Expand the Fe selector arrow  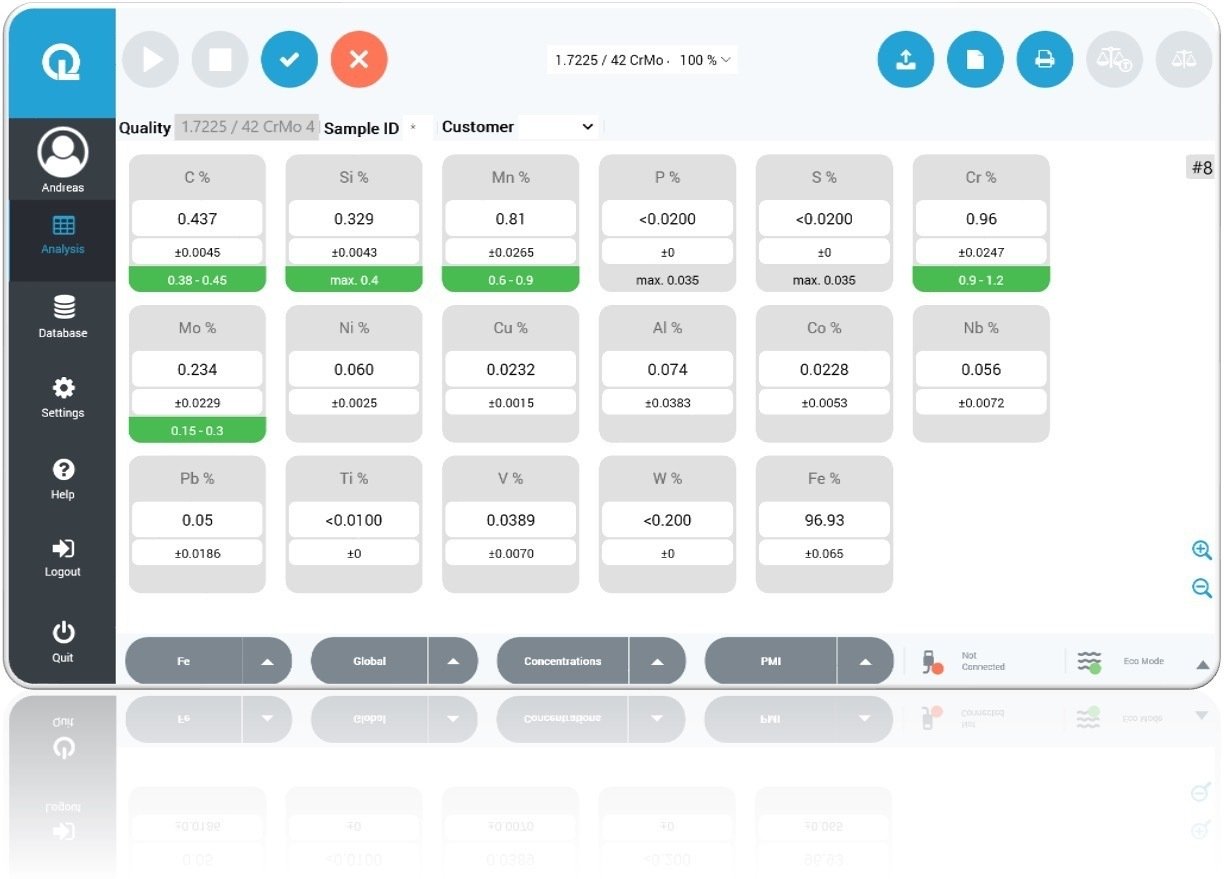tap(267, 661)
